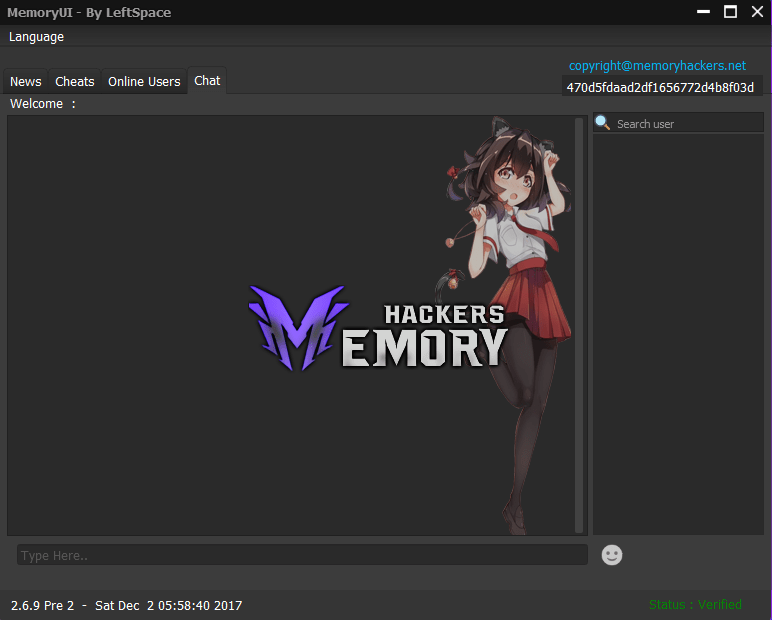772x620 pixels.
Task: Click the Sat Dec 2 05:58:40 2017 timestamp
Action: [x=168, y=605]
